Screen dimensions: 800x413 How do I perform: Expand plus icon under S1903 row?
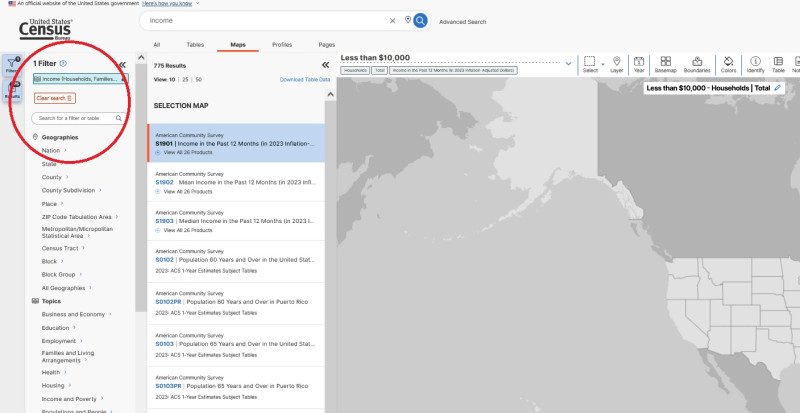pos(158,230)
